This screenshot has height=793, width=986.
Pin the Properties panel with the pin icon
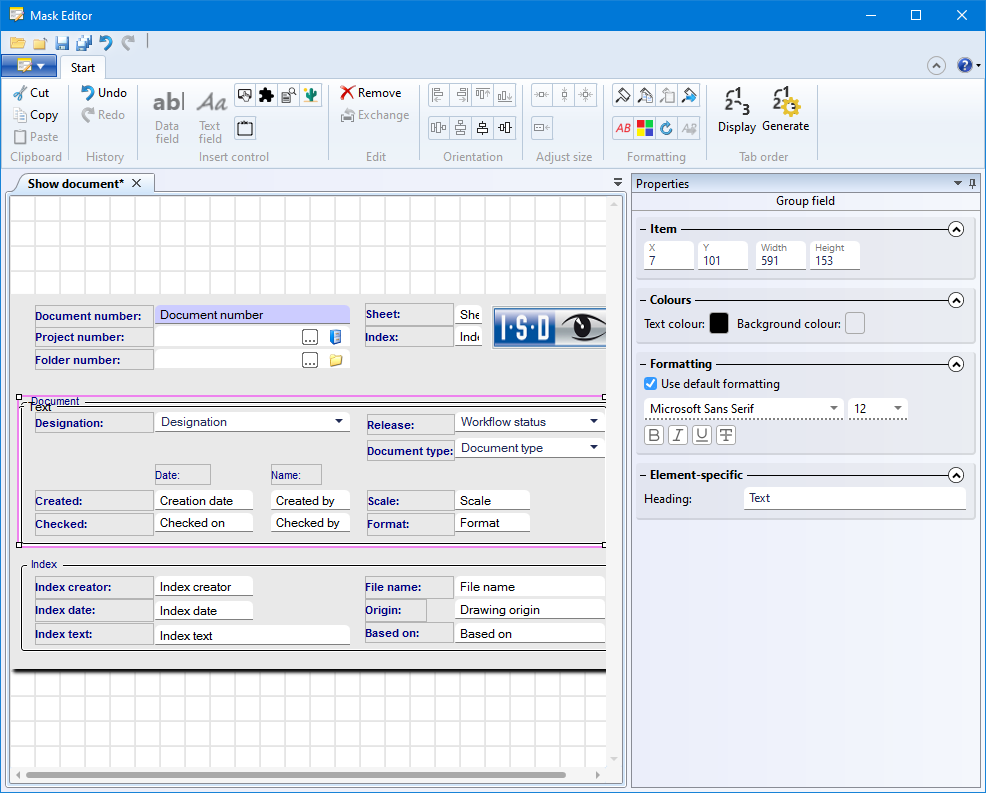(x=972, y=184)
